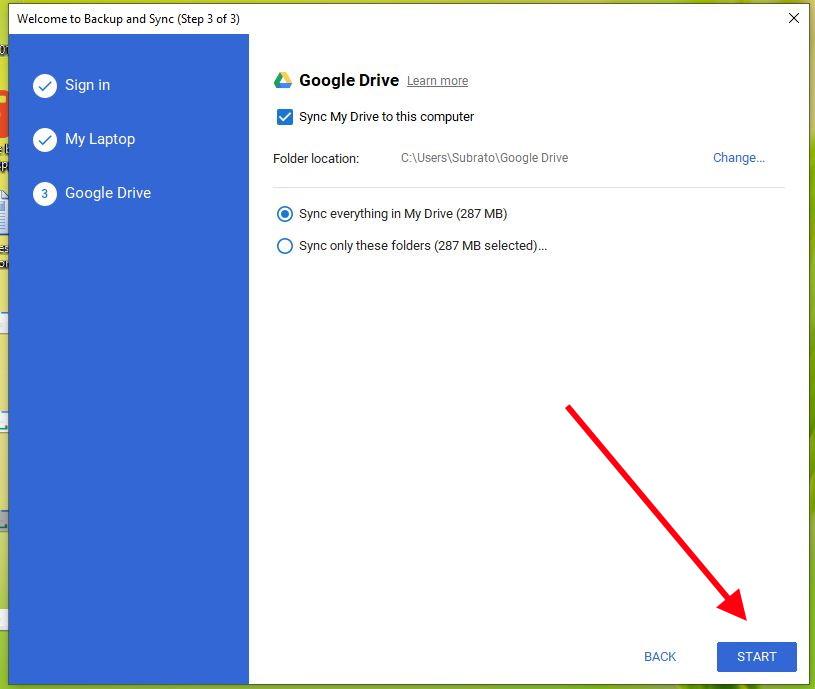Select Sync only these folders radio
Screen dimensions: 815x689
point(285,246)
